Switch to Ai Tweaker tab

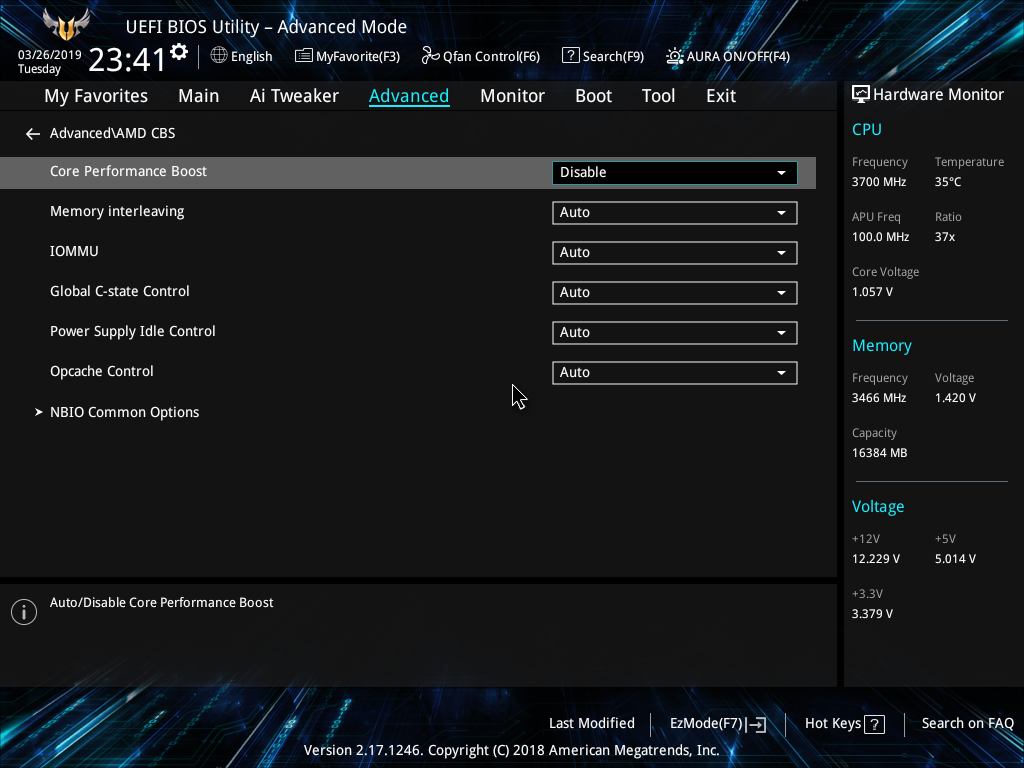pyautogui.click(x=294, y=96)
